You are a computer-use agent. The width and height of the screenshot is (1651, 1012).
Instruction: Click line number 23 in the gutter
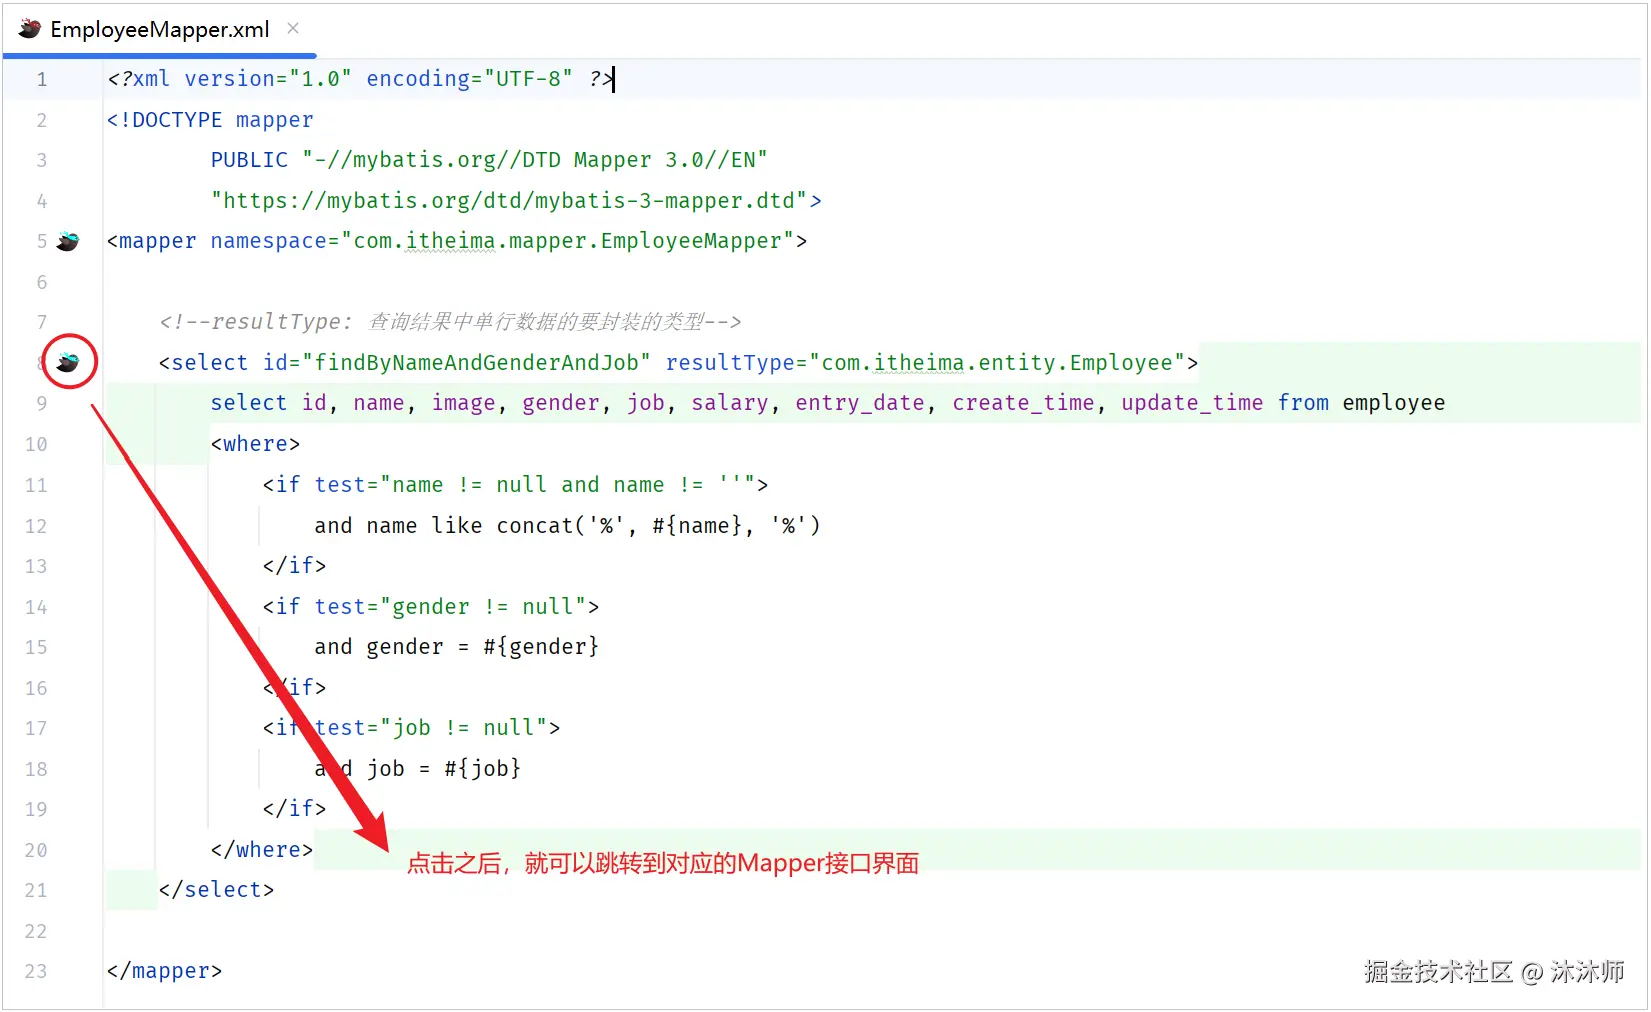tap(36, 971)
